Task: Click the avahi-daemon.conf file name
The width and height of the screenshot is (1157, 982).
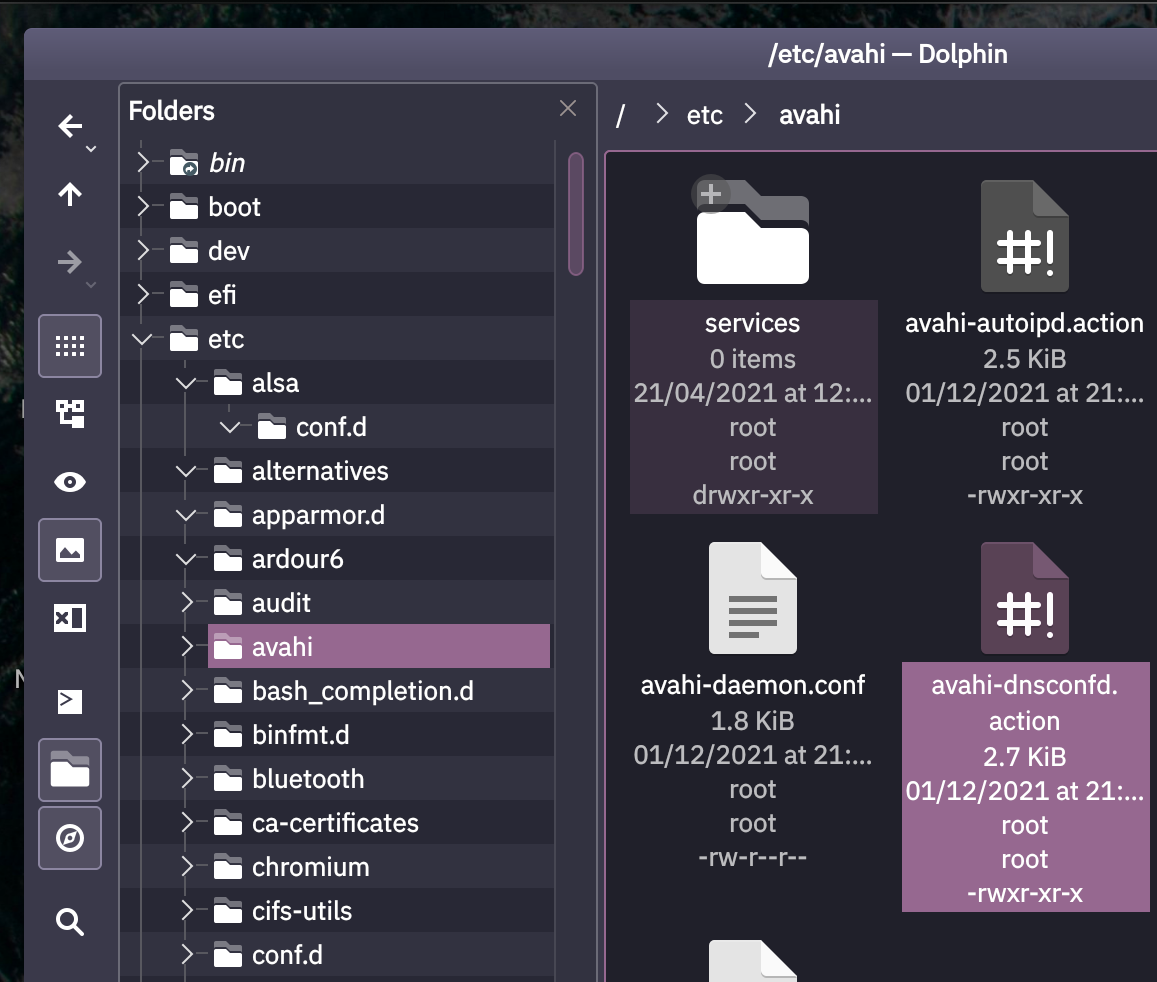Action: pyautogui.click(x=753, y=685)
